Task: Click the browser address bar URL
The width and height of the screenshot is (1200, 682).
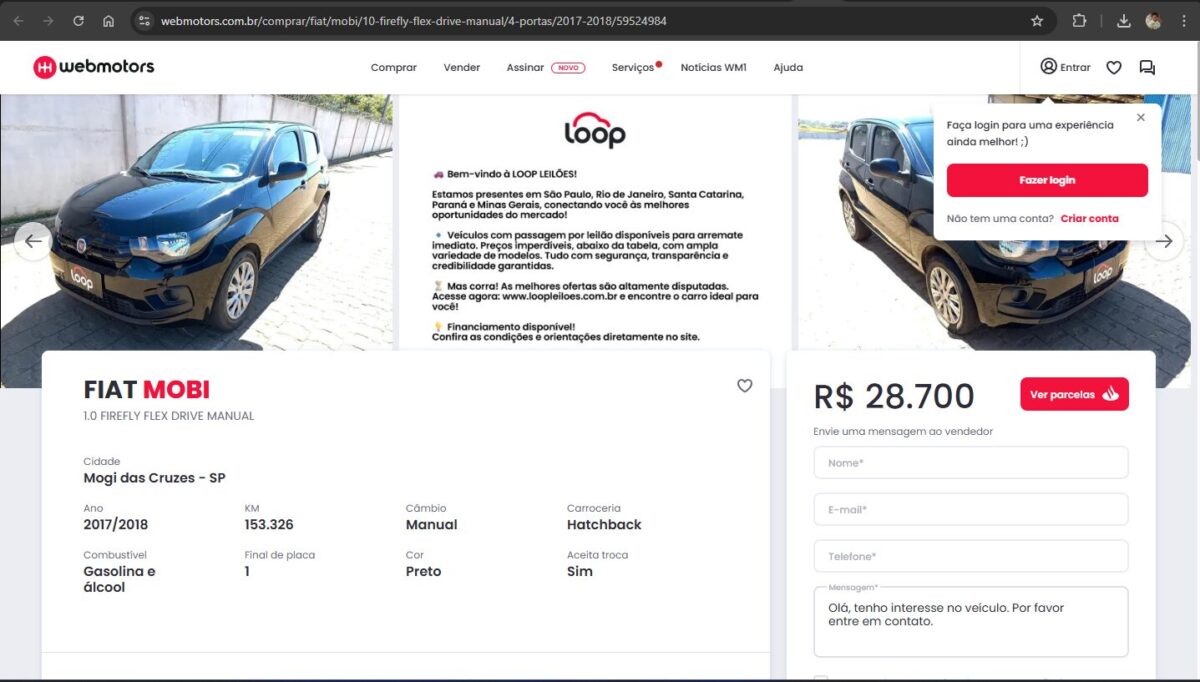Action: pos(413,21)
